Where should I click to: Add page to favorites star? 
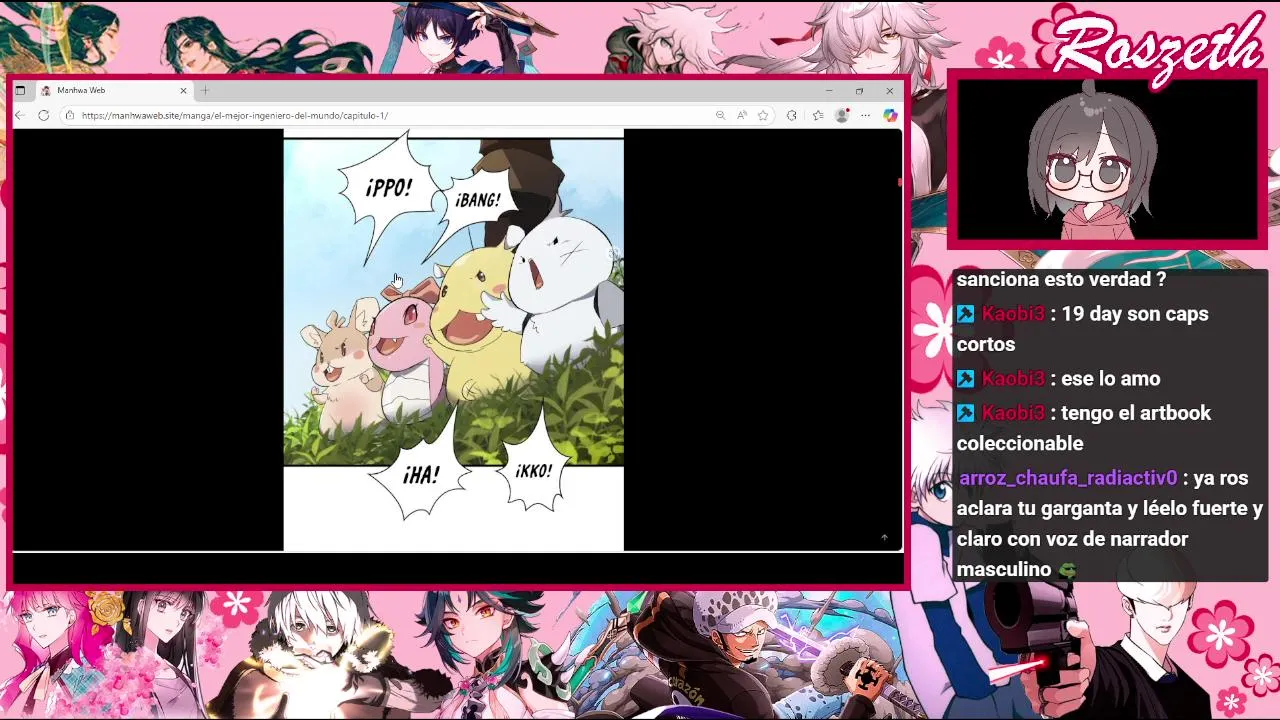[x=763, y=115]
